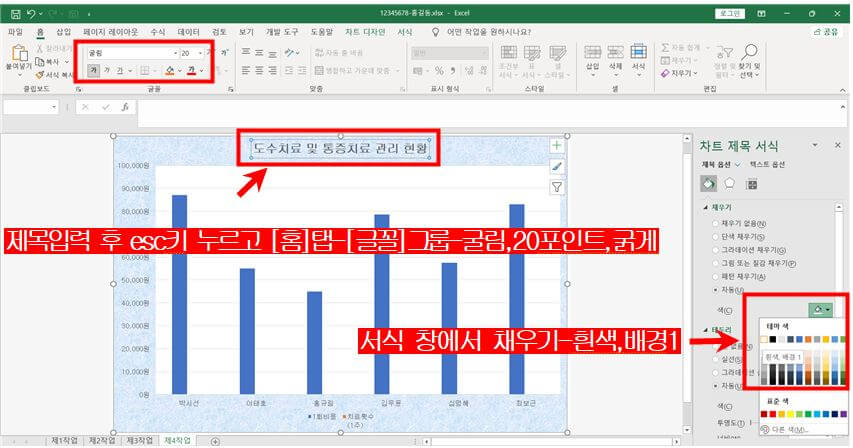Click the chart filters funnel icon

[x=557, y=187]
